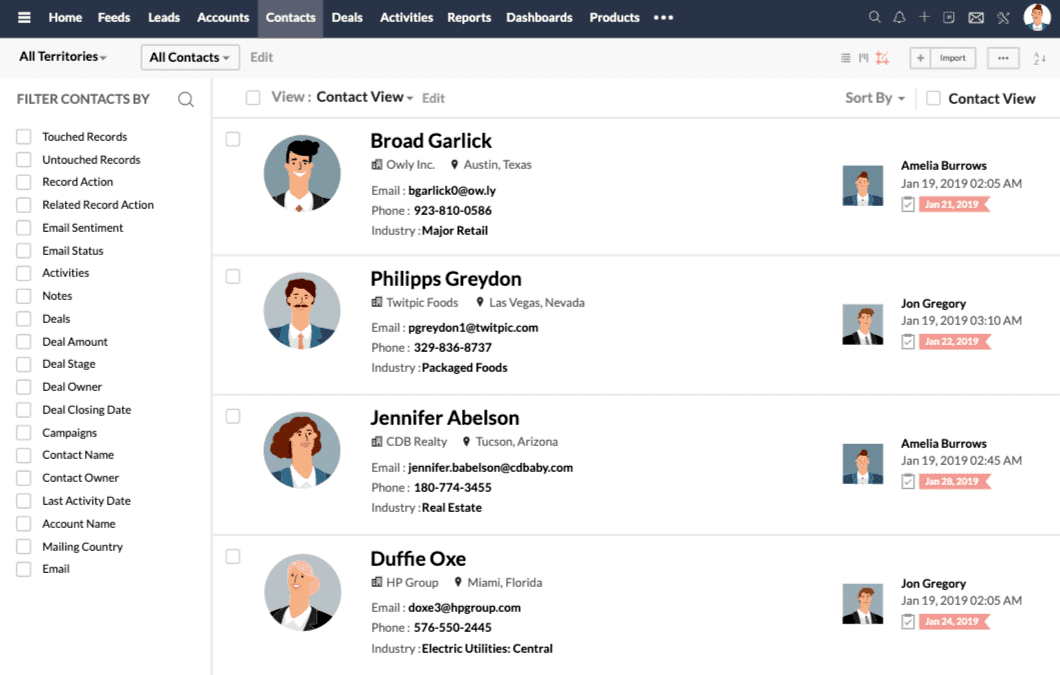Screen dimensions: 1060x675
Task: Toggle the select-all checkbox beside View
Action: [x=253, y=98]
